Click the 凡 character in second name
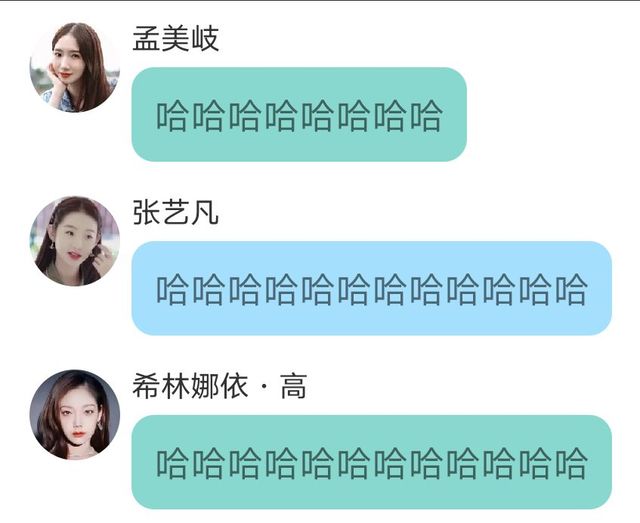The image size is (640, 523). [x=205, y=212]
